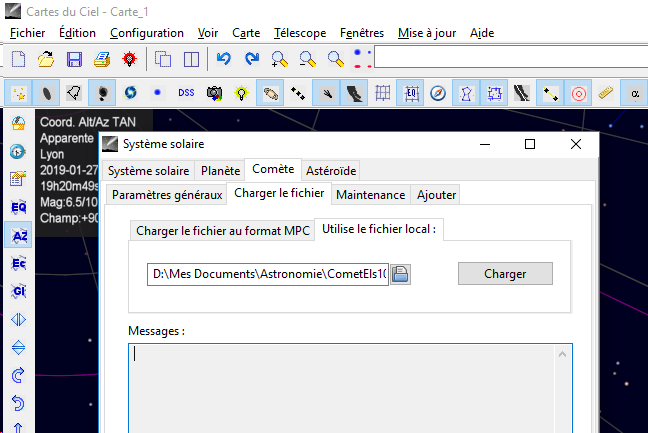This screenshot has width=648, height=433.
Task: Click the search box in top toolbar
Action: pyautogui.click(x=510, y=59)
